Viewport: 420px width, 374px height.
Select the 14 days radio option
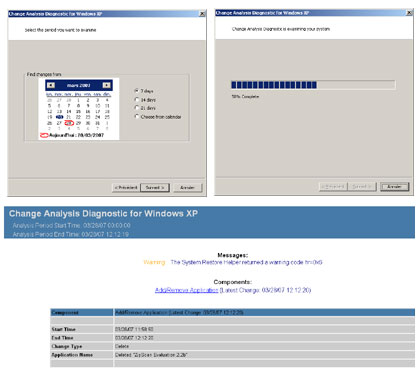point(137,100)
